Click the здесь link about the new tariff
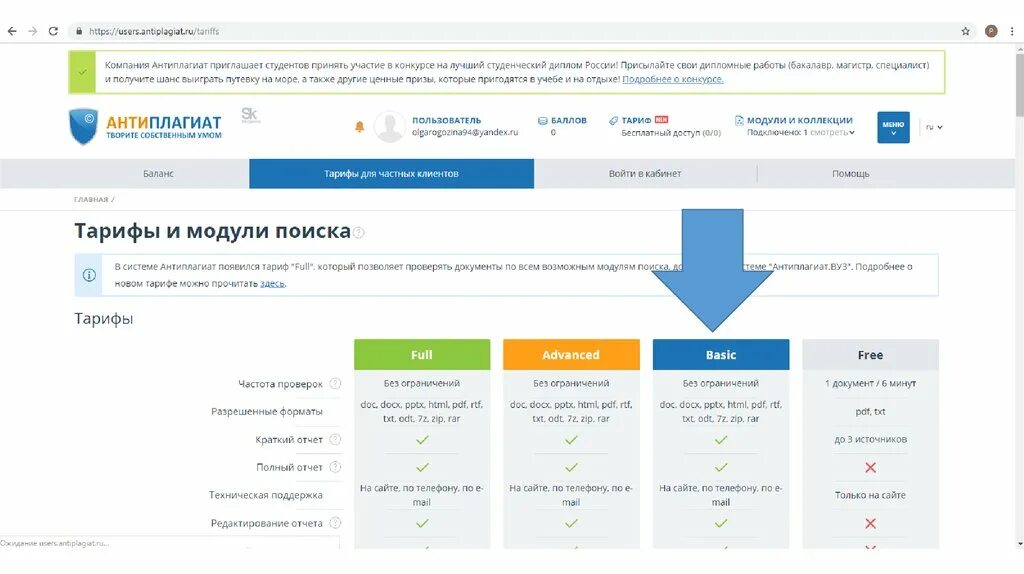1024x574 pixels. [x=272, y=283]
